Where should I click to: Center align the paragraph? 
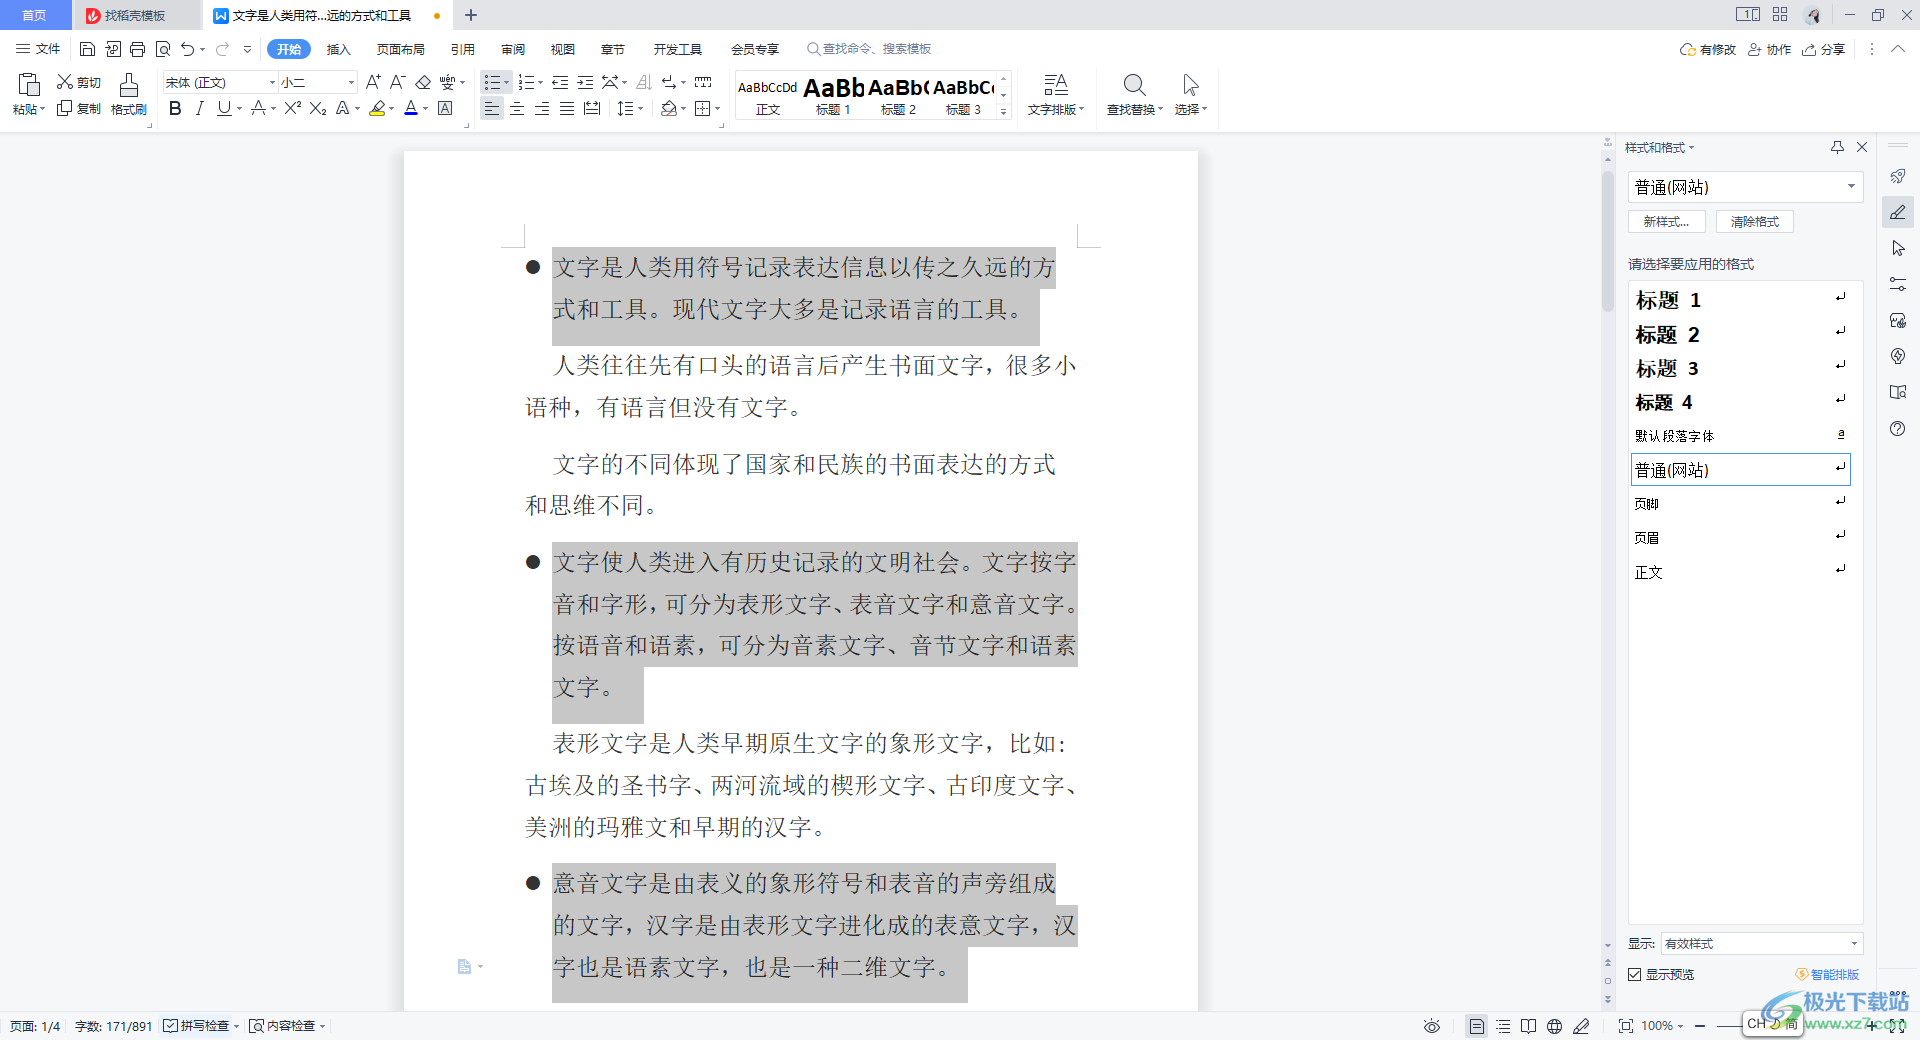click(x=517, y=108)
